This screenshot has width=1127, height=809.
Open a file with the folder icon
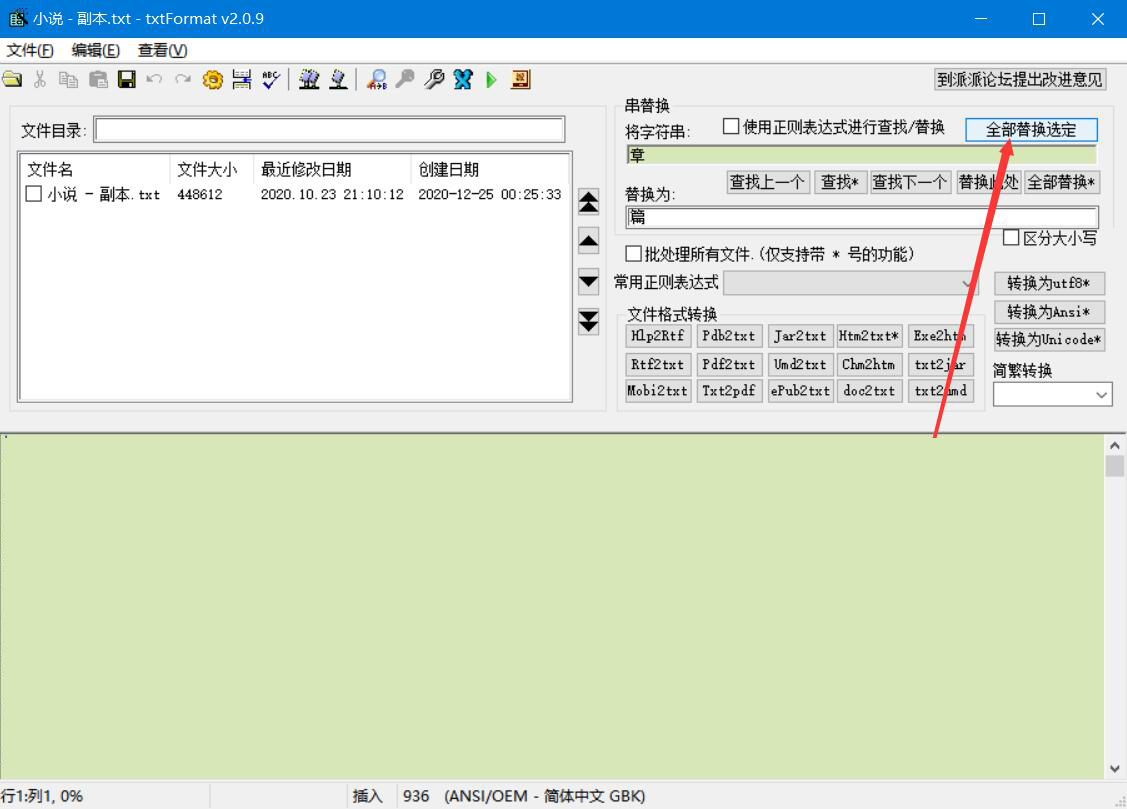point(12,79)
